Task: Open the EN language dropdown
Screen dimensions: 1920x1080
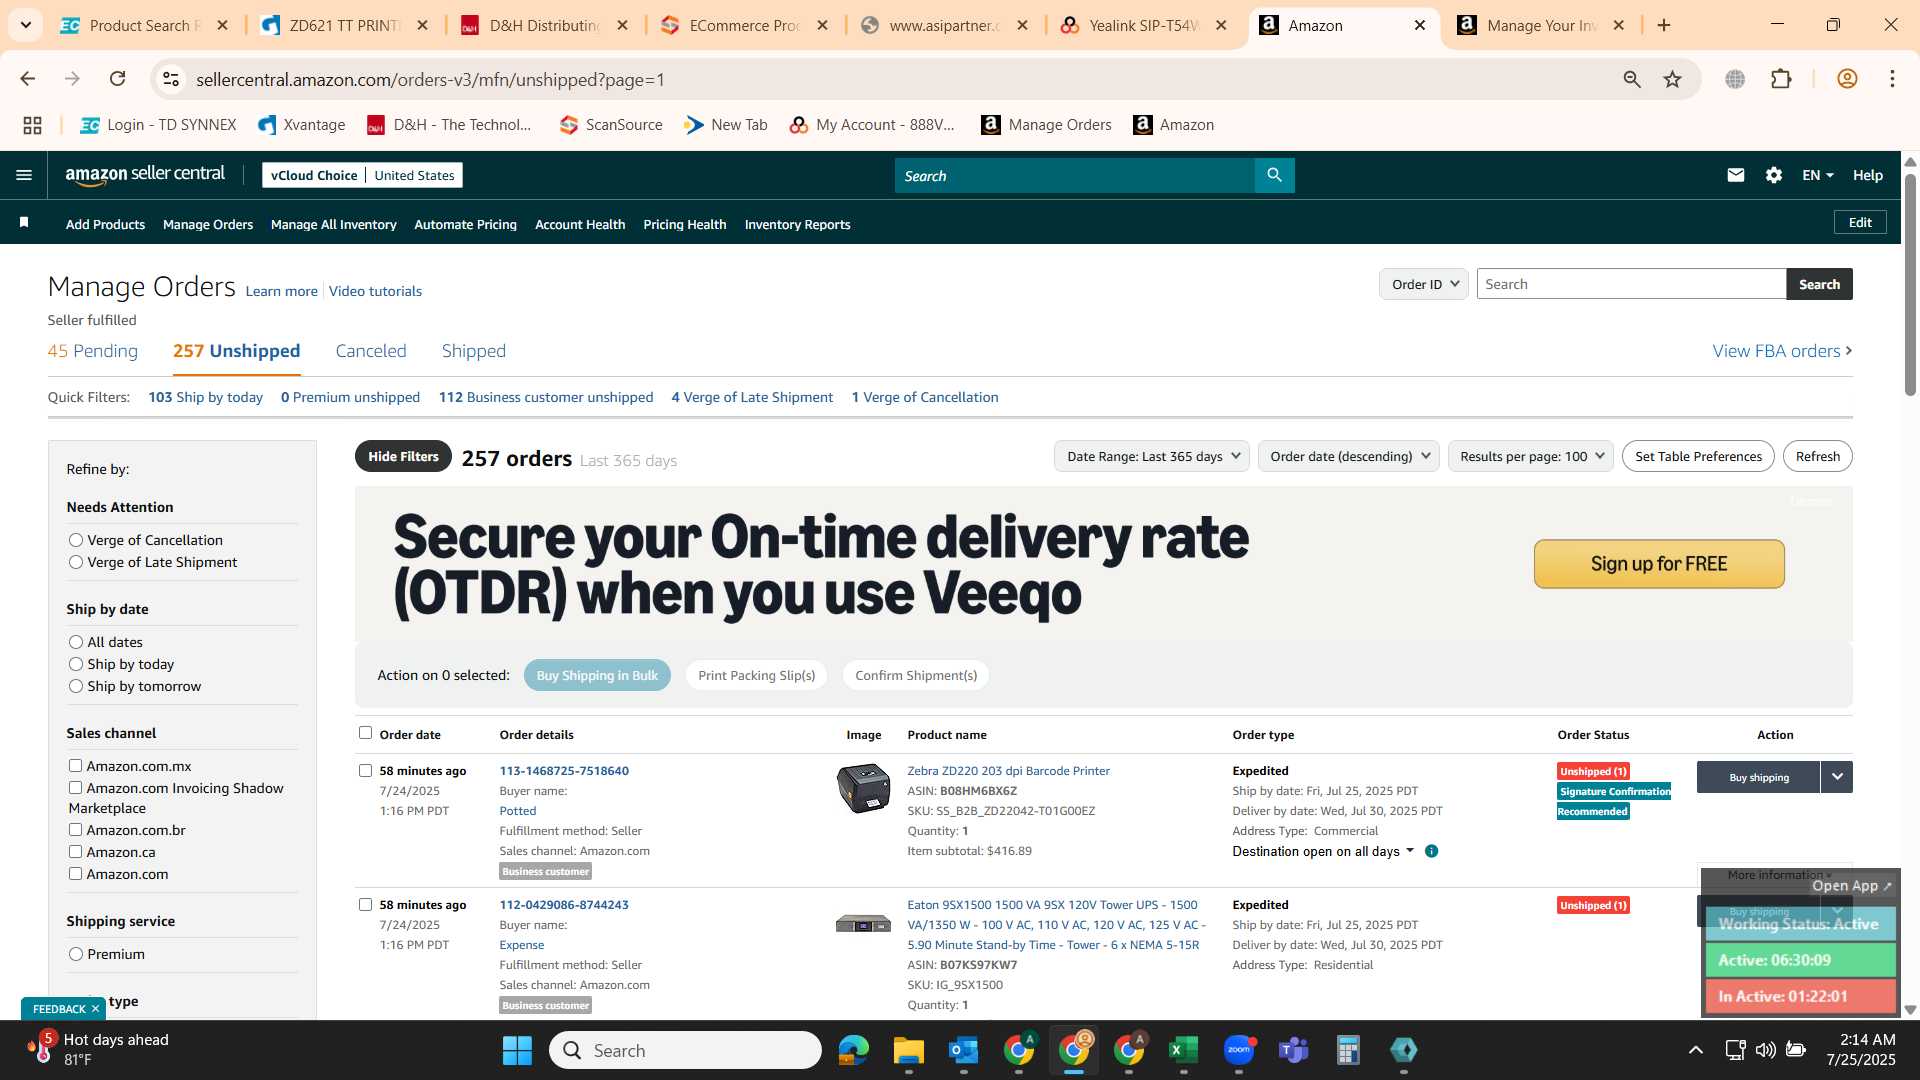Action: (x=1817, y=175)
